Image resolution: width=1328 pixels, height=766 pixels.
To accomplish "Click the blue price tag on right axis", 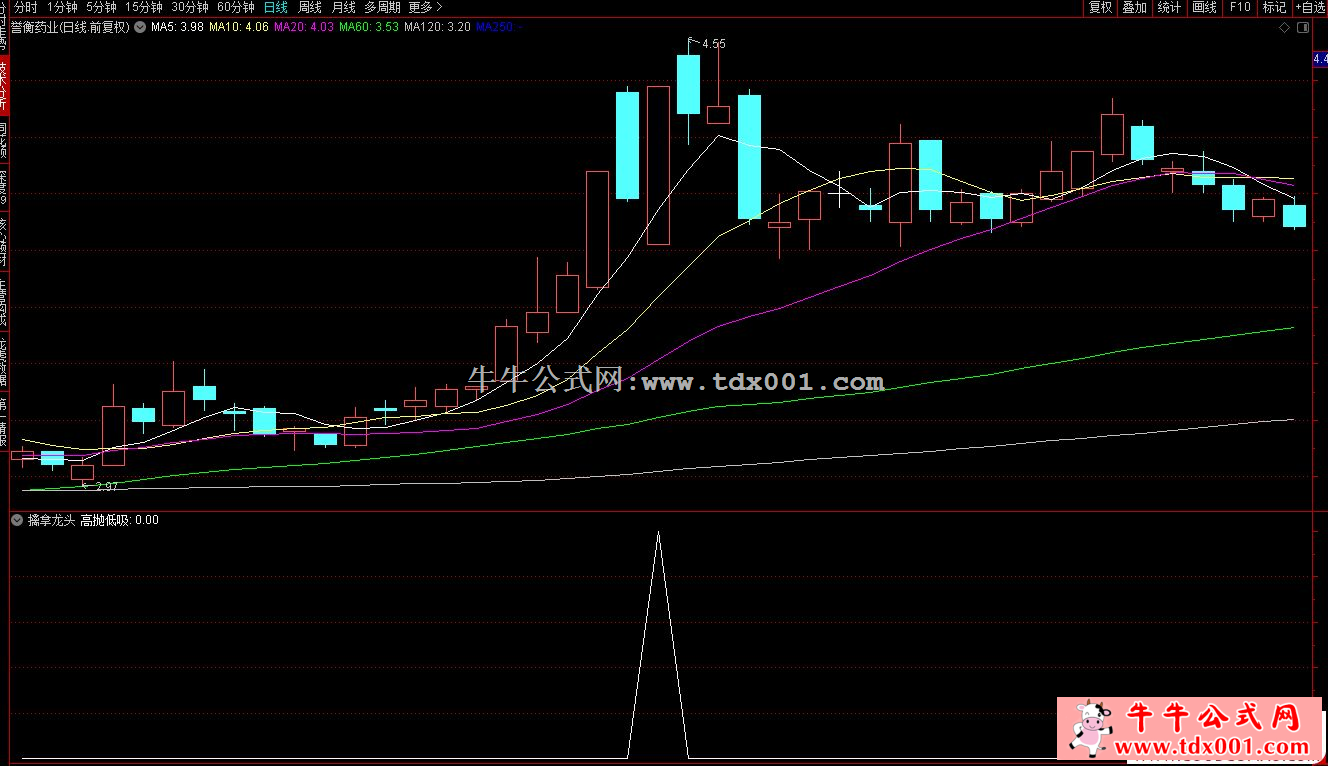I will point(1320,60).
